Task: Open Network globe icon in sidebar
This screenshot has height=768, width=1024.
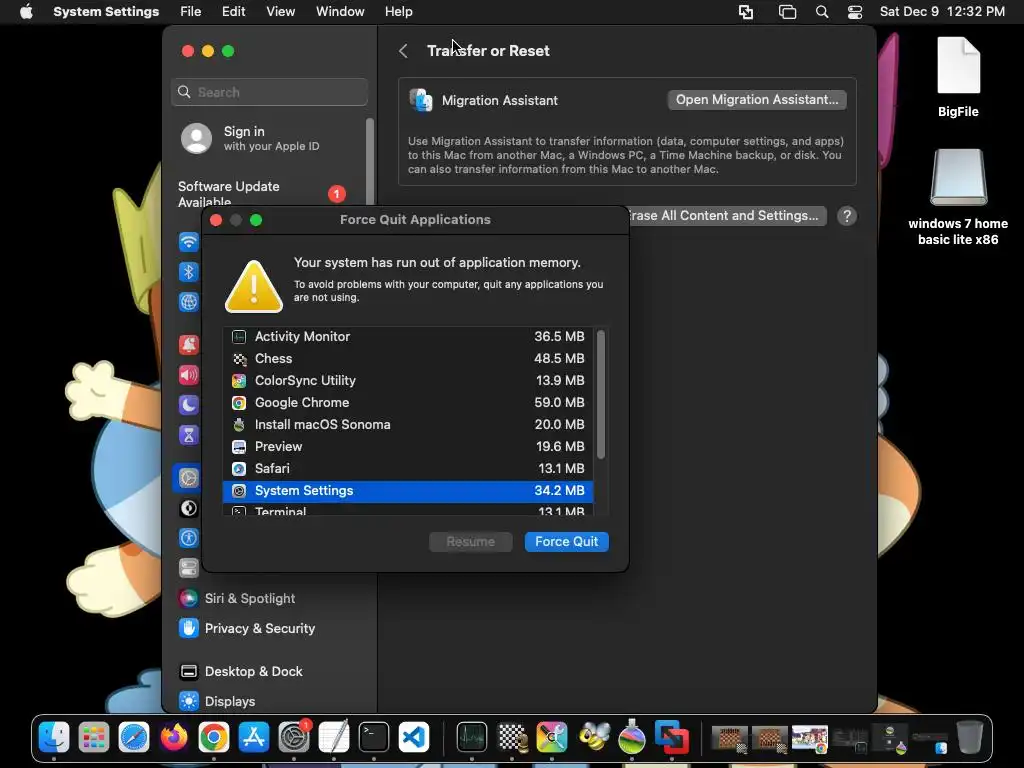Action: 189,302
